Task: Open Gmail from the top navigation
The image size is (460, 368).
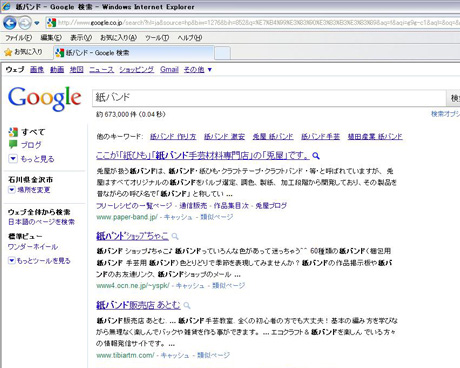Action: point(169,69)
